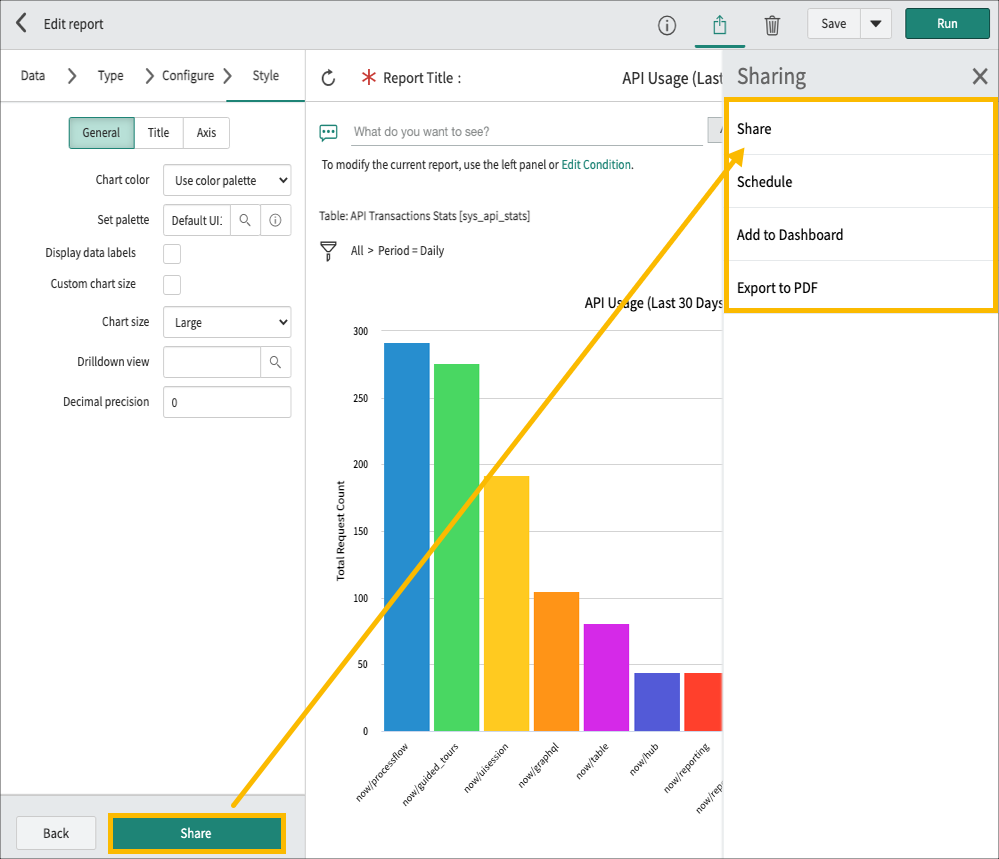
Task: Open the Edit Condition link
Action: click(596, 164)
